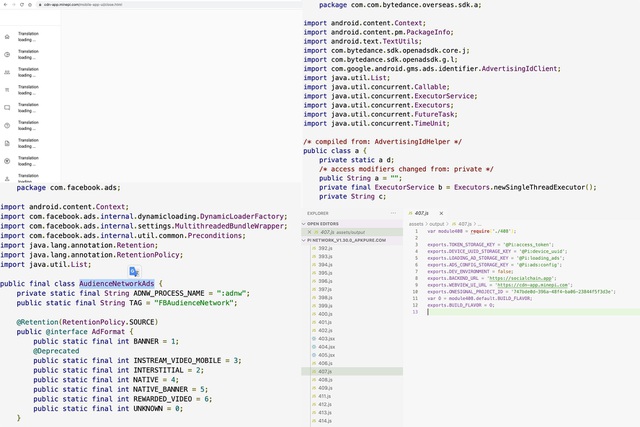Open 414.js in the file tree

[325, 420]
